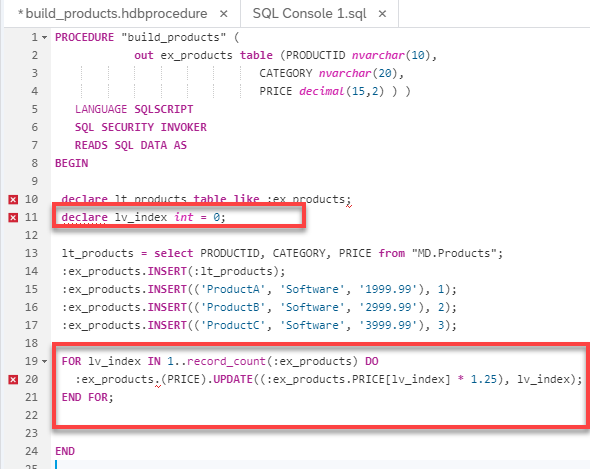Close the build_products.hdbprocedure tab
The width and height of the screenshot is (590, 469).
click(224, 14)
